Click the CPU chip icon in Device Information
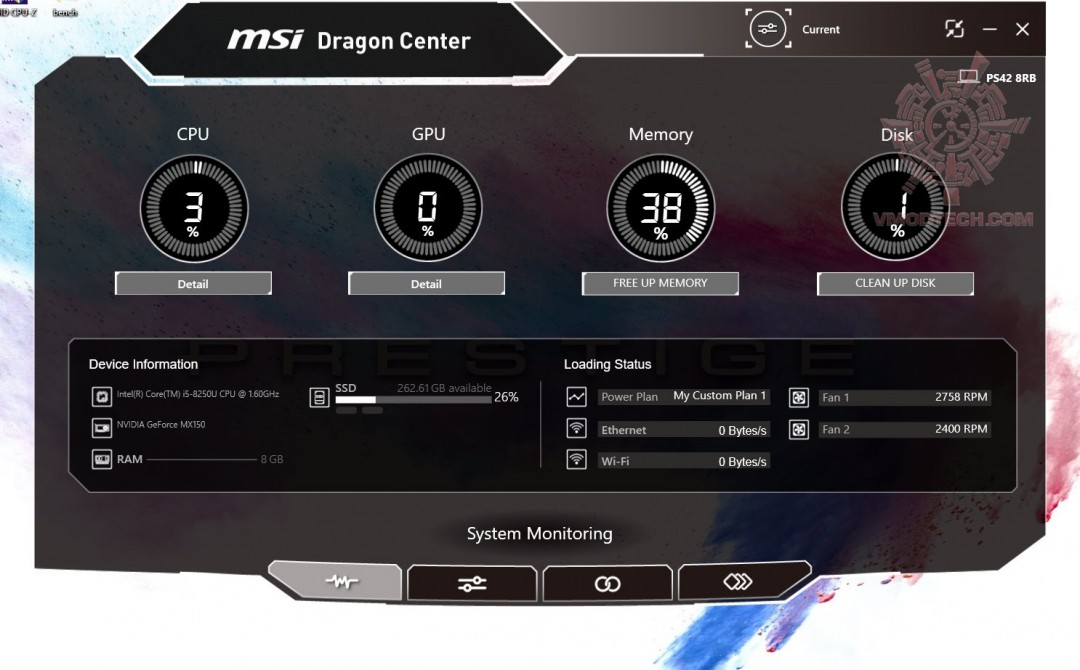1080x670 pixels. click(x=102, y=397)
